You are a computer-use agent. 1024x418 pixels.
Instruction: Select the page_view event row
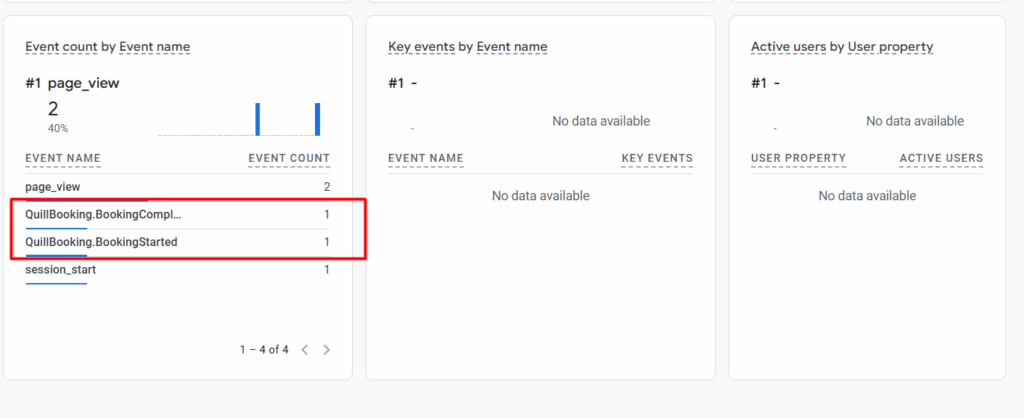[x=53, y=187]
